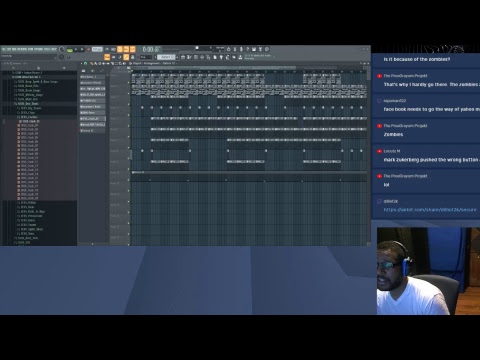Expand the folder directly below the Dark_20 sample
Screen dimensions: 480x360
click(28, 202)
